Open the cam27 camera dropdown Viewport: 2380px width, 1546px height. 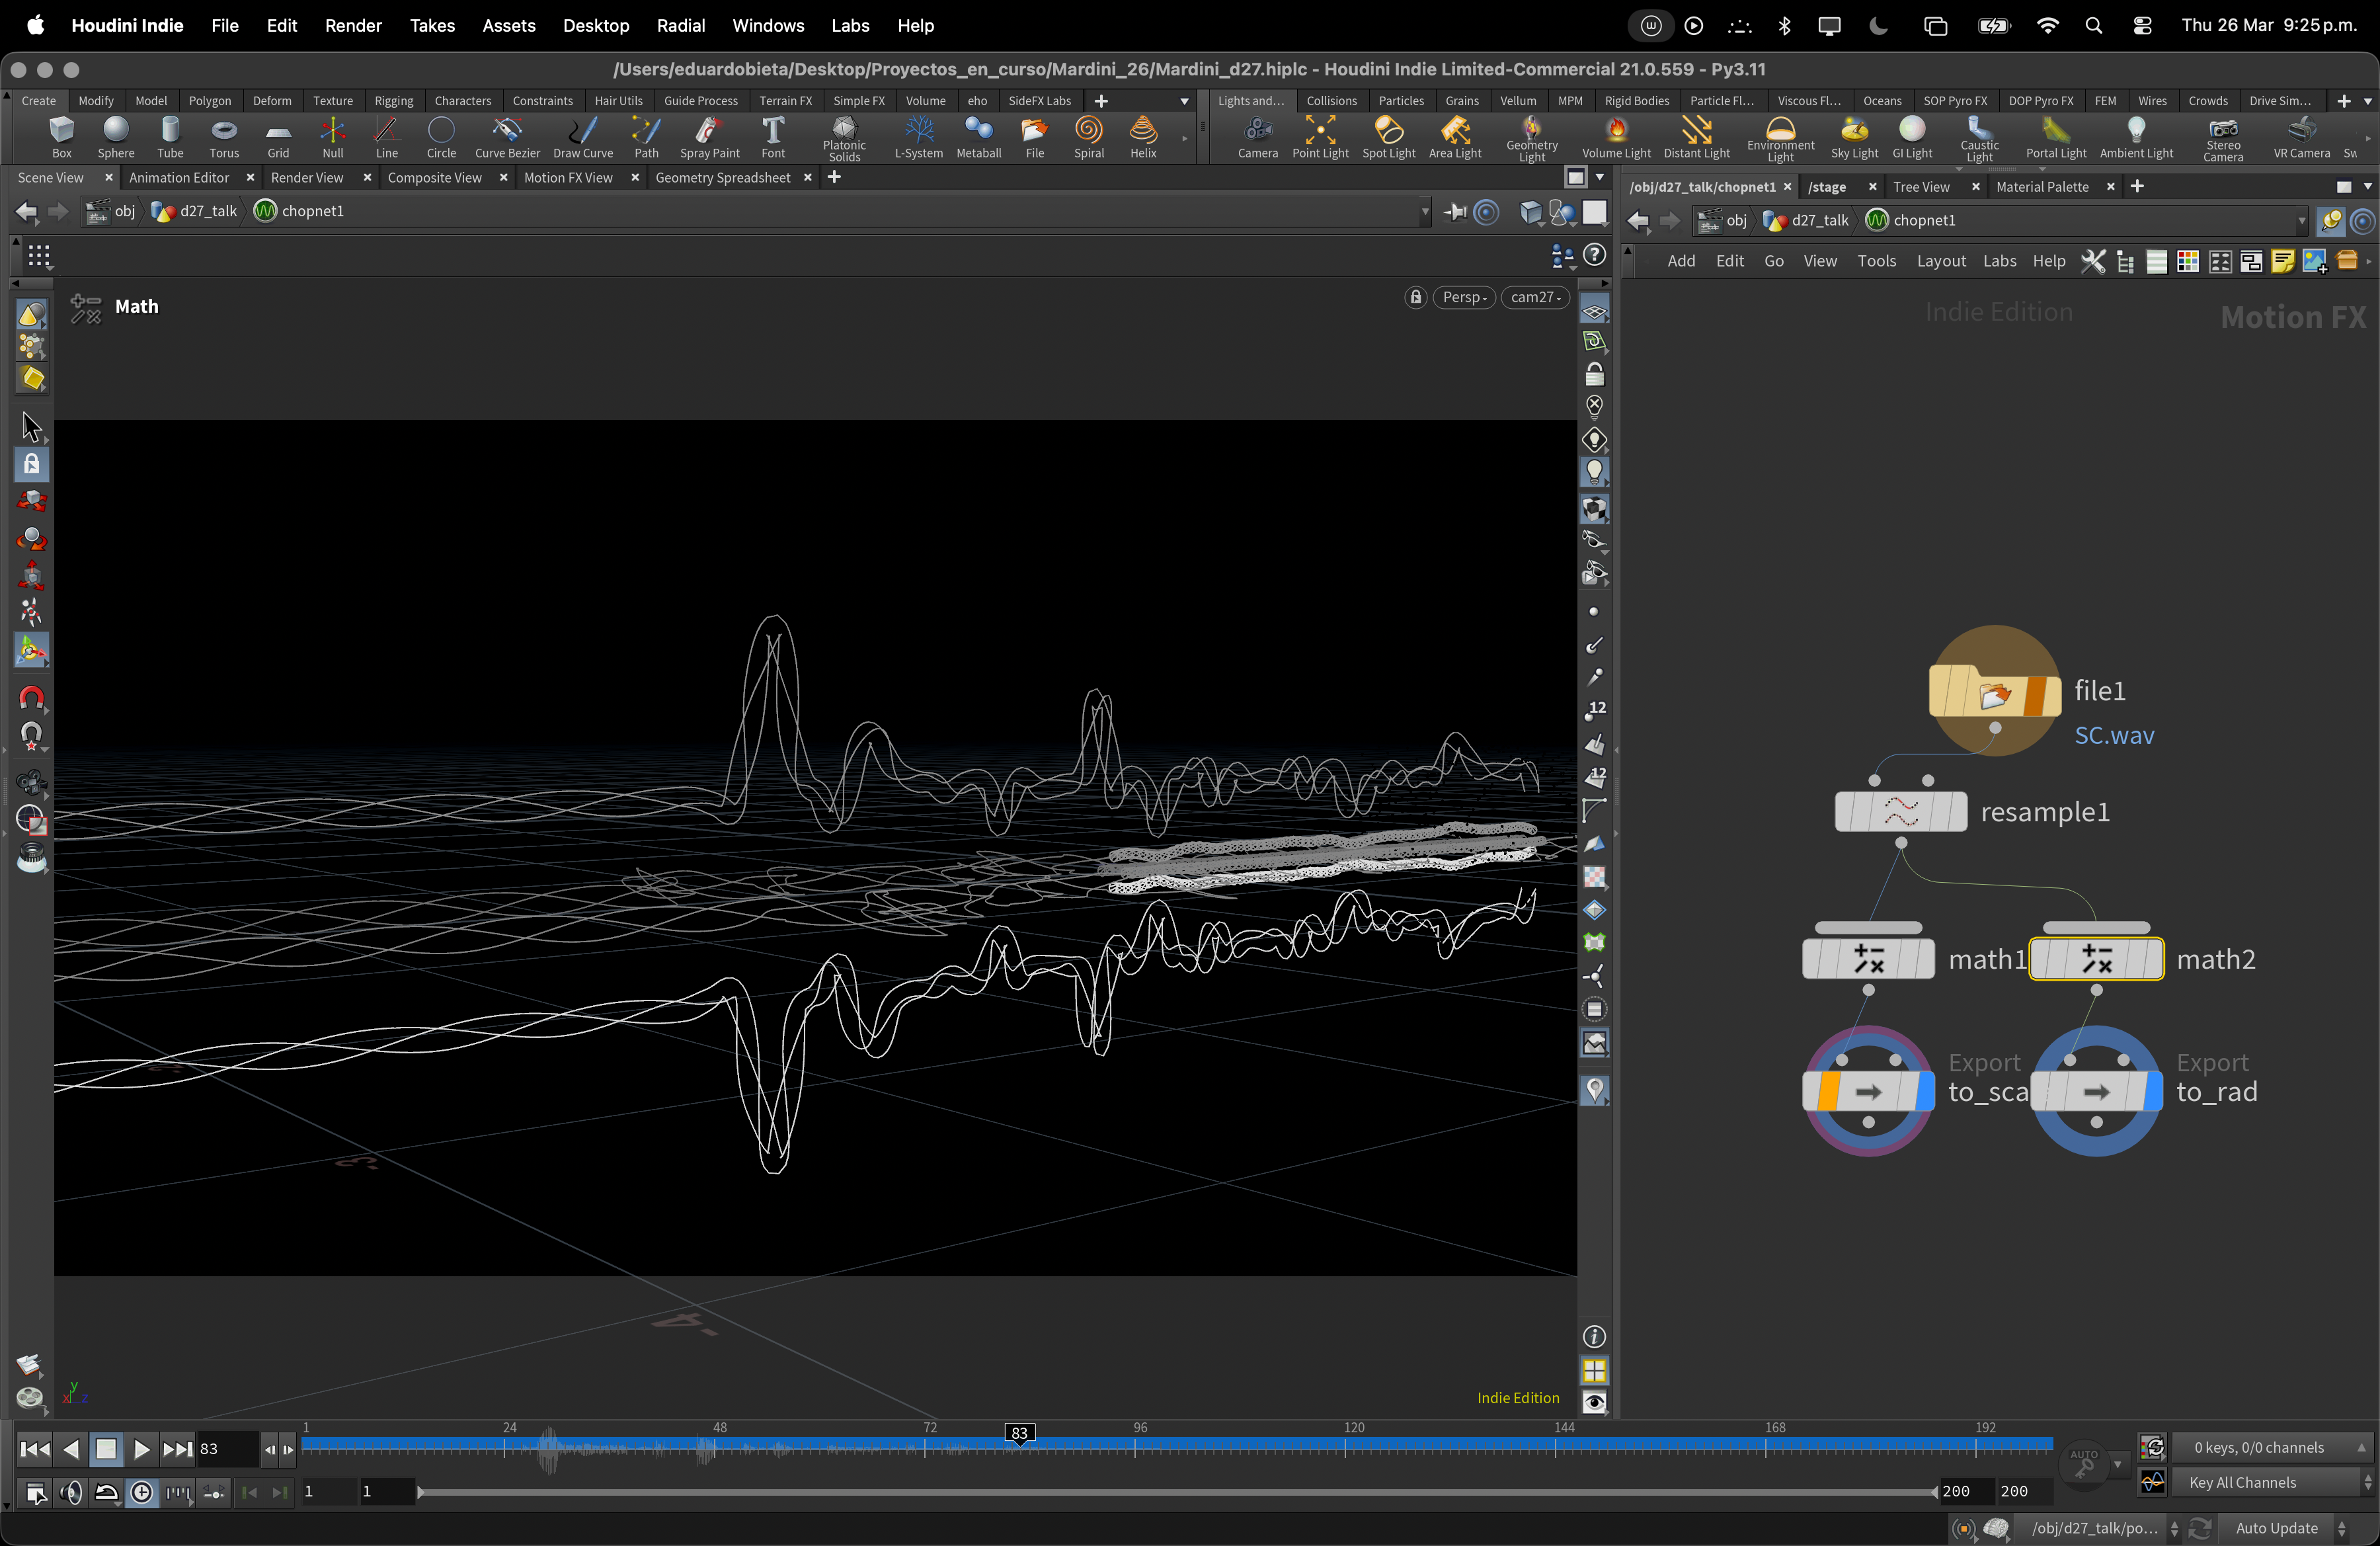[x=1535, y=297]
